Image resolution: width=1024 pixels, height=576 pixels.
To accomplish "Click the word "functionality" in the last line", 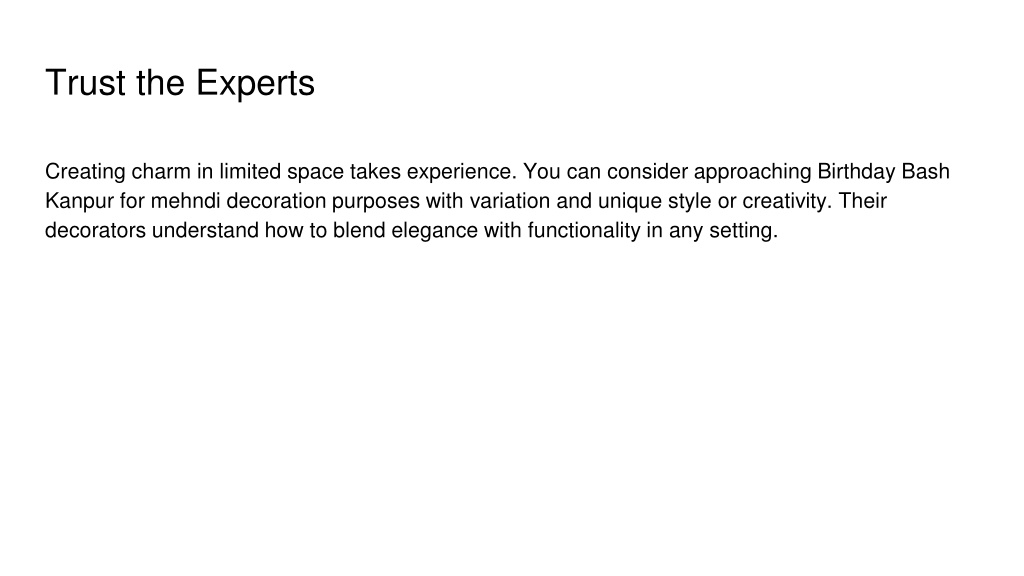I will click(x=584, y=231).
